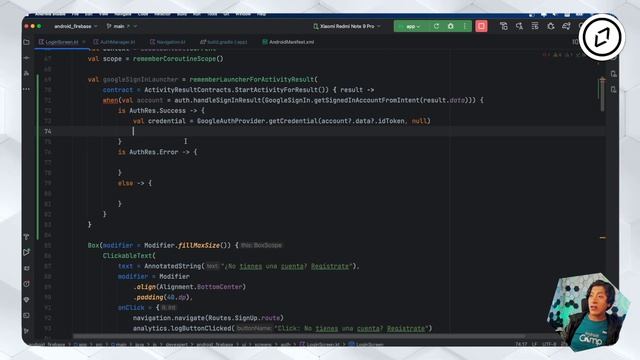Stop the running app with red square

coord(481,26)
